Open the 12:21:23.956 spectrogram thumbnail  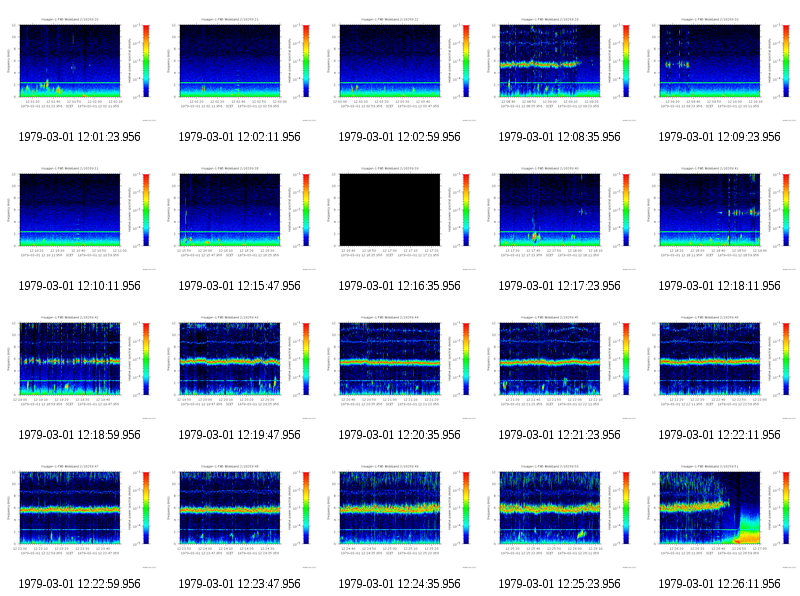tap(560, 367)
